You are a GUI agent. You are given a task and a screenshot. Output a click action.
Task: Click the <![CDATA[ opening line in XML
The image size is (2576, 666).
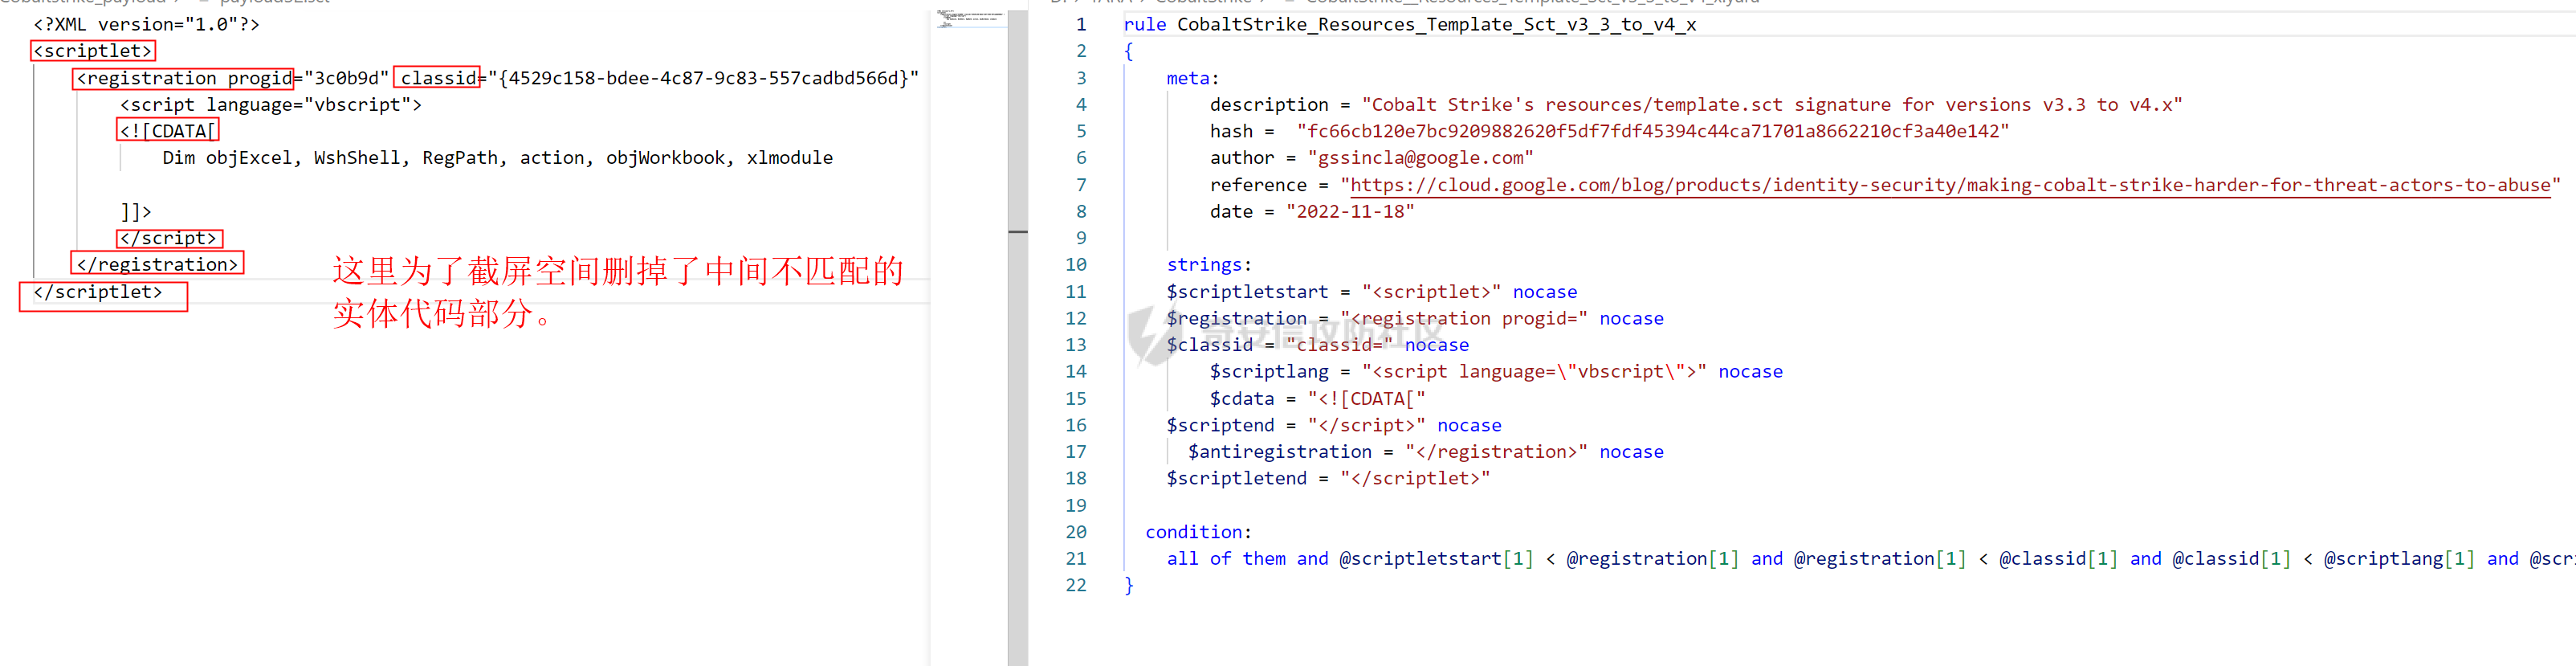(x=167, y=131)
